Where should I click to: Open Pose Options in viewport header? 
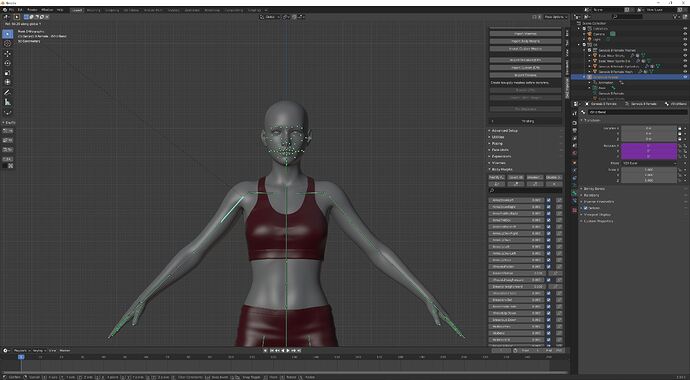point(555,17)
